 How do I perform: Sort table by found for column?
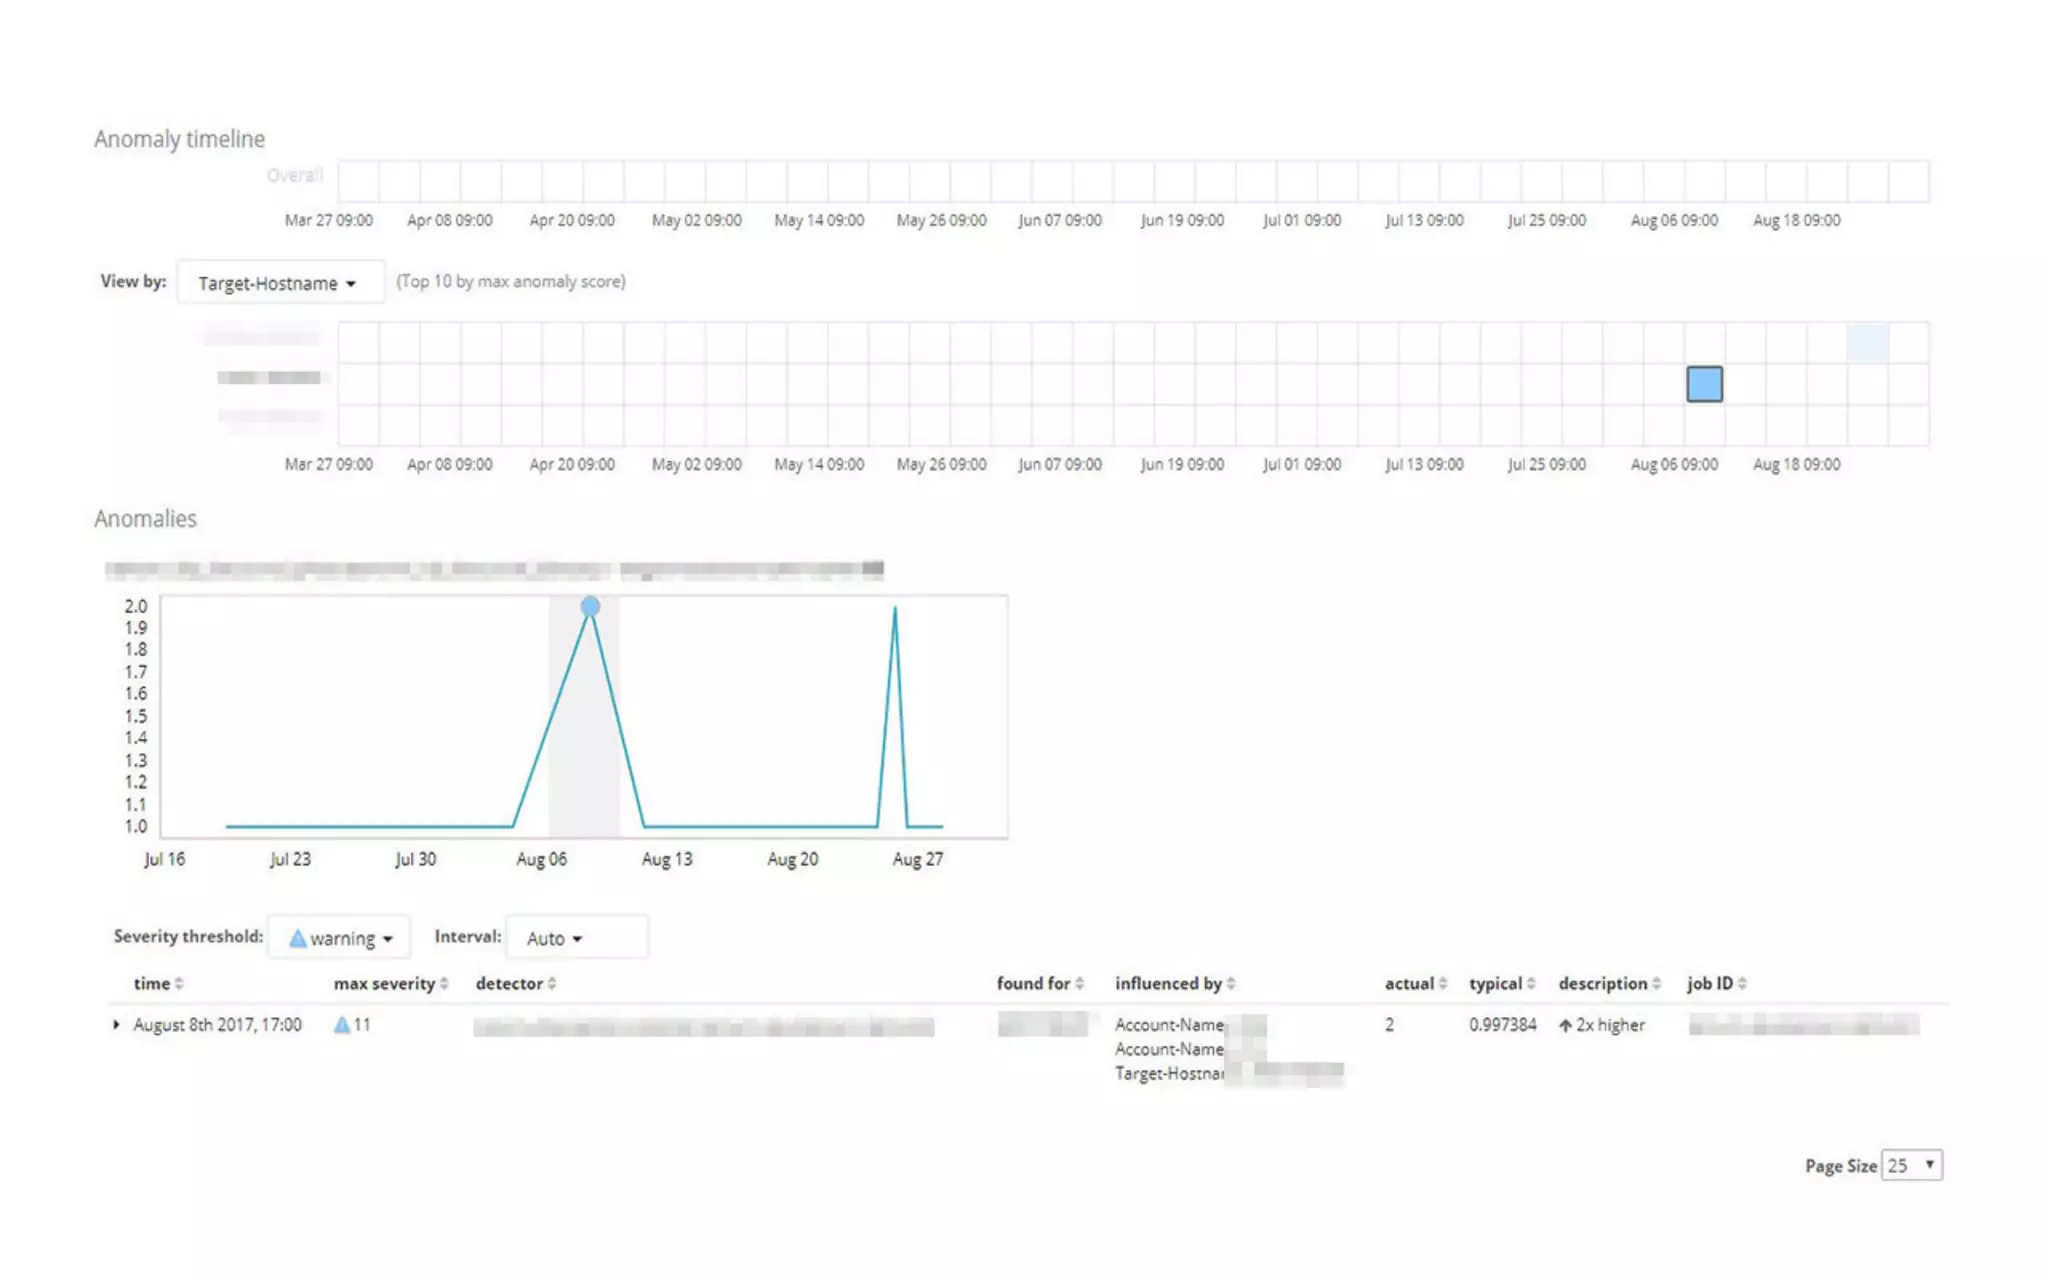(x=1040, y=984)
